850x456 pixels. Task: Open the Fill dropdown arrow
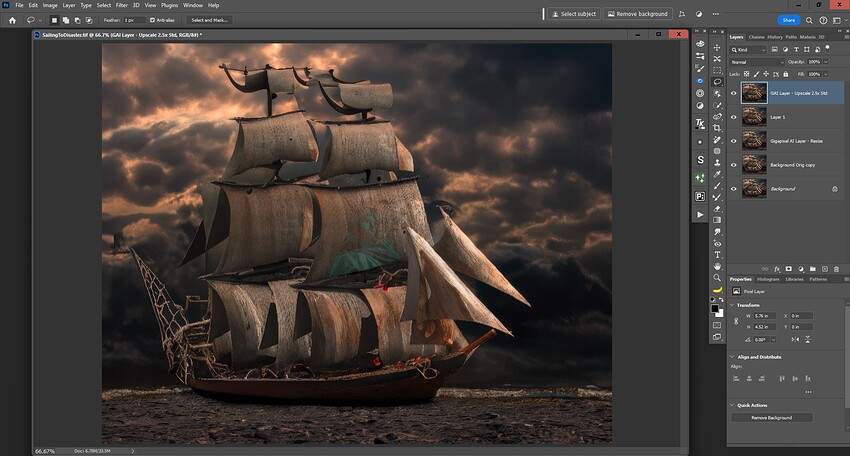click(x=826, y=74)
